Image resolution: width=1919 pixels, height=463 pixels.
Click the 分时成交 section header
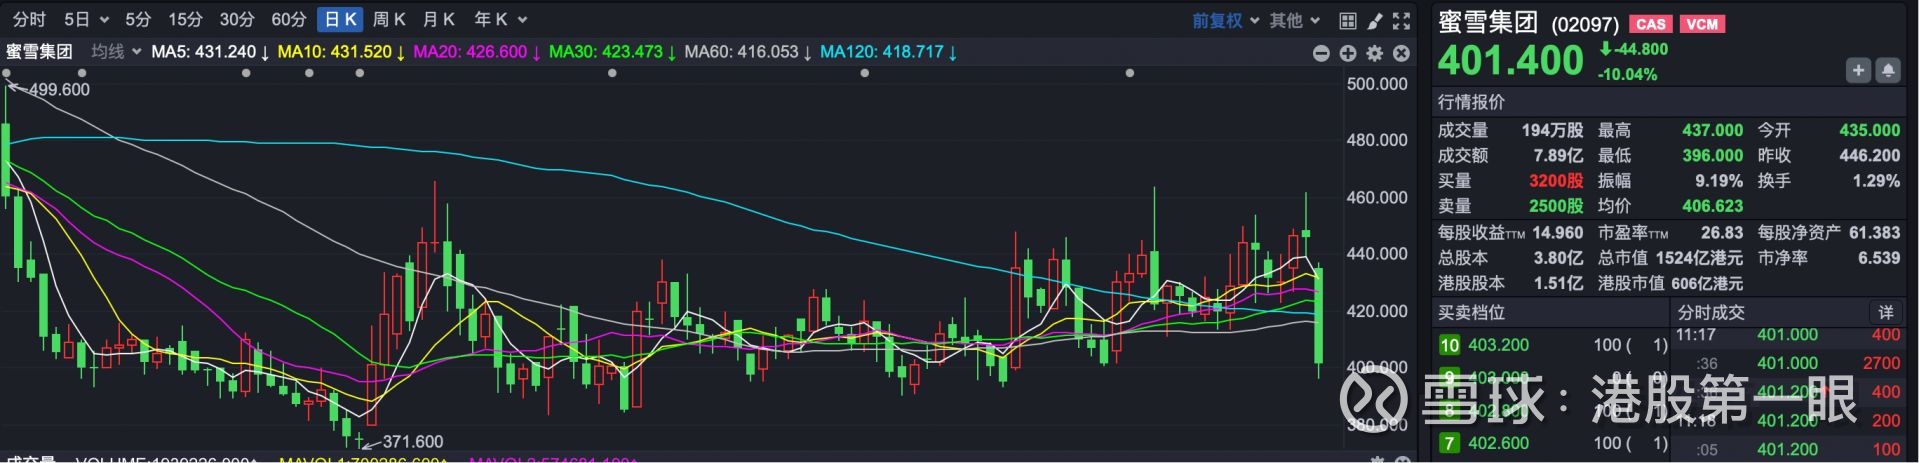1710,313
